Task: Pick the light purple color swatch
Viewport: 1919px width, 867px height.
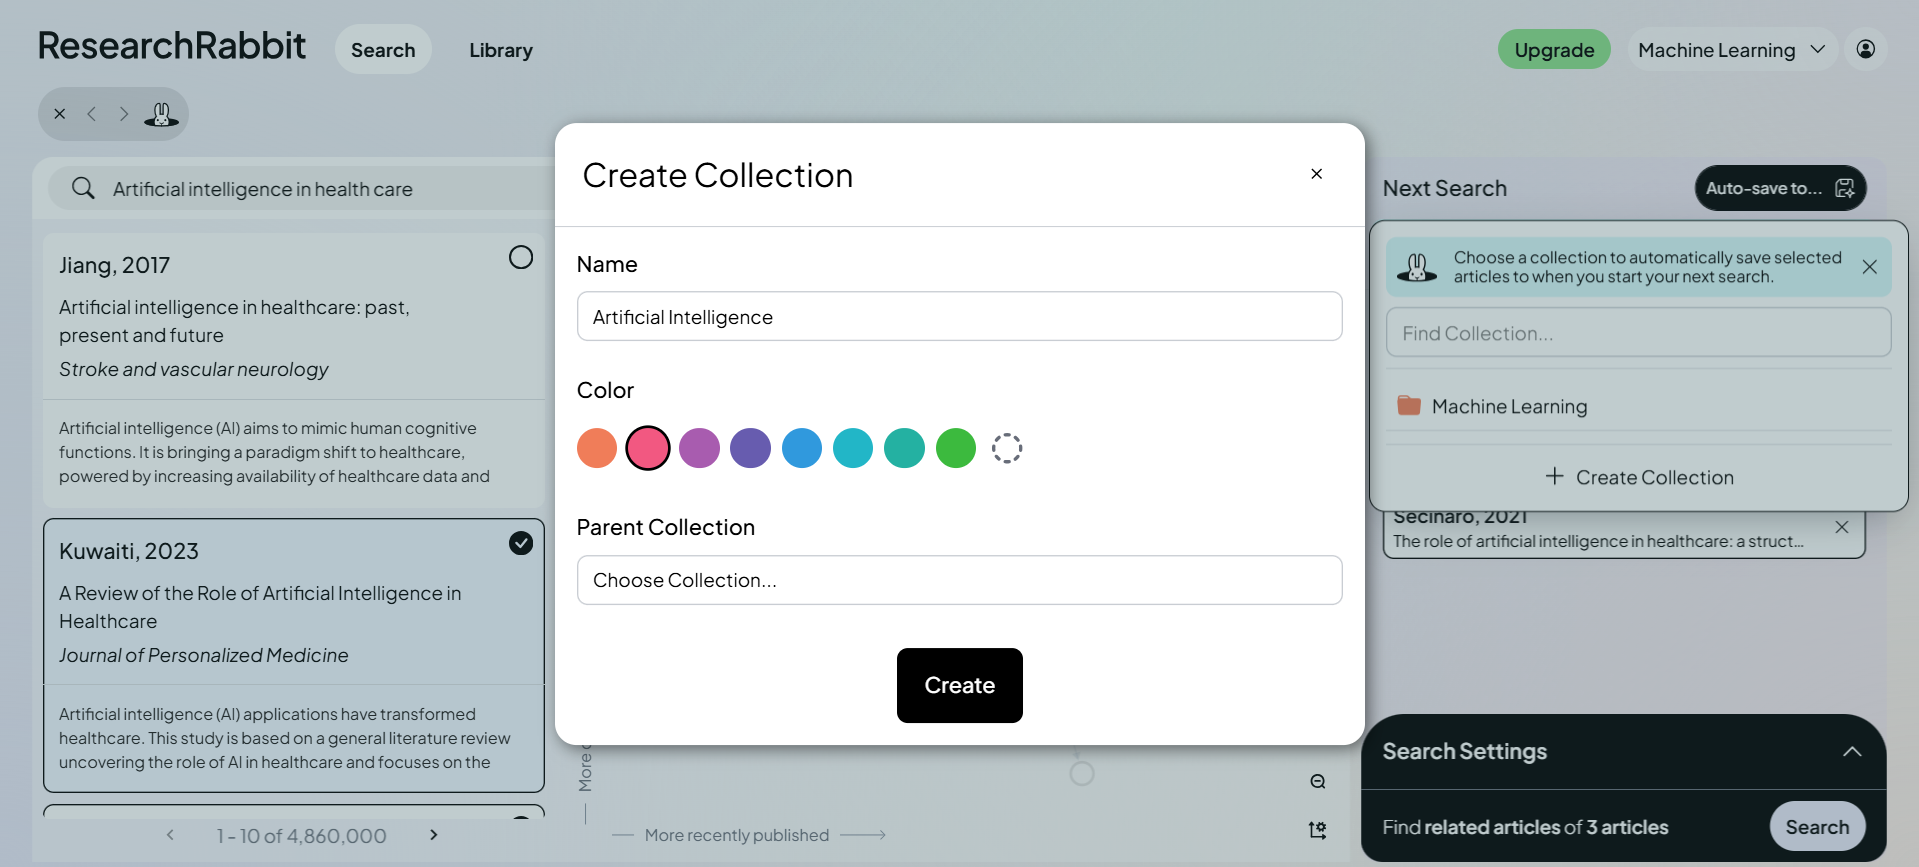Action: (699, 448)
